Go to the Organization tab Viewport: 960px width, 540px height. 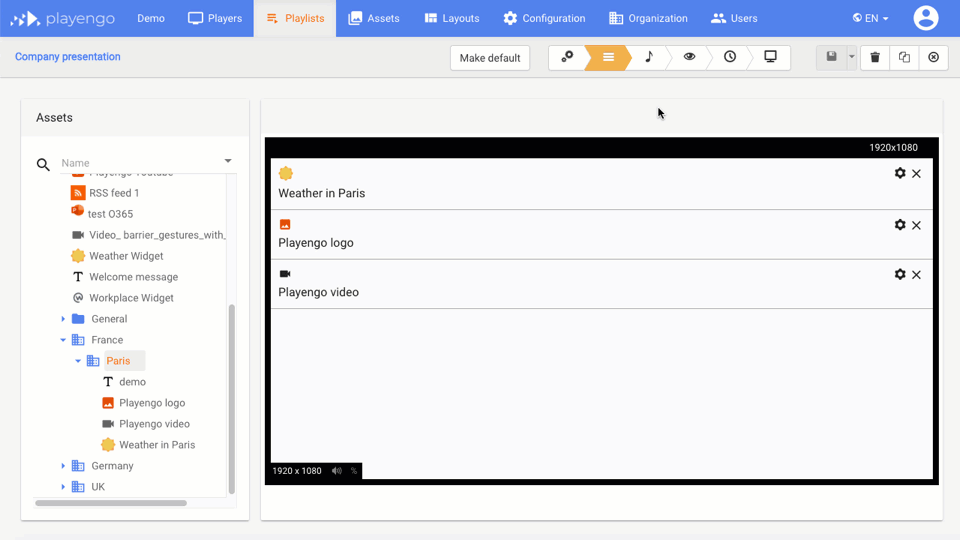pos(648,18)
